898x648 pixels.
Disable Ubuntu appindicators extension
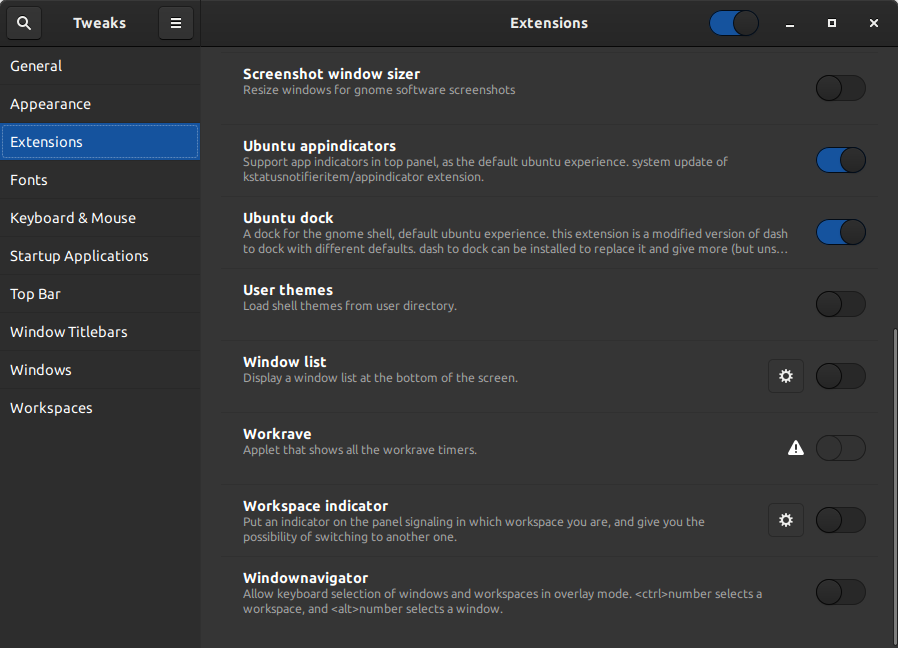point(840,160)
